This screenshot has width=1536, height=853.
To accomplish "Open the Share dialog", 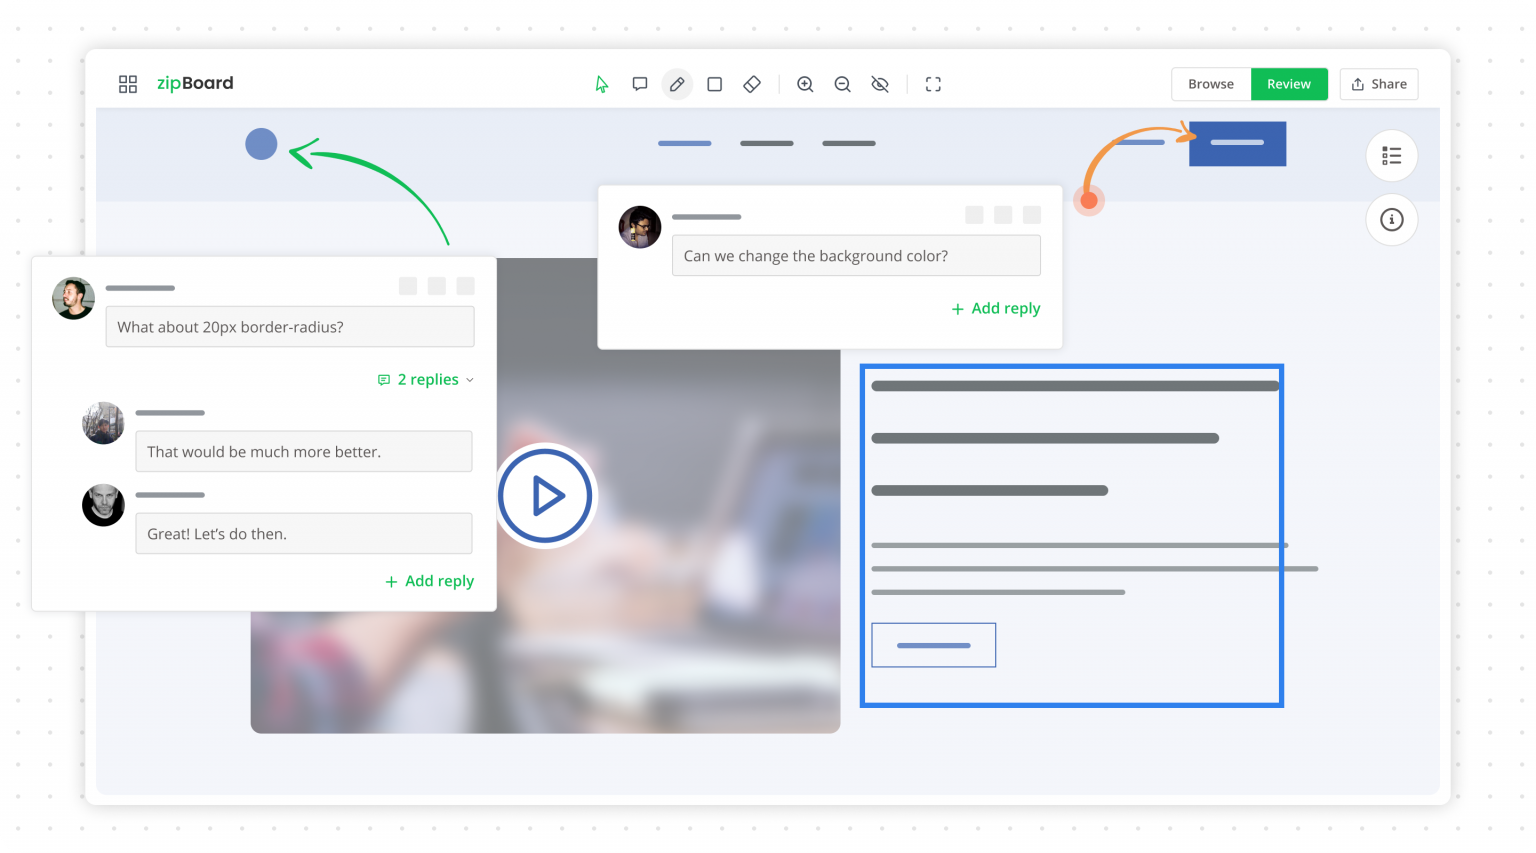I will click(1378, 84).
